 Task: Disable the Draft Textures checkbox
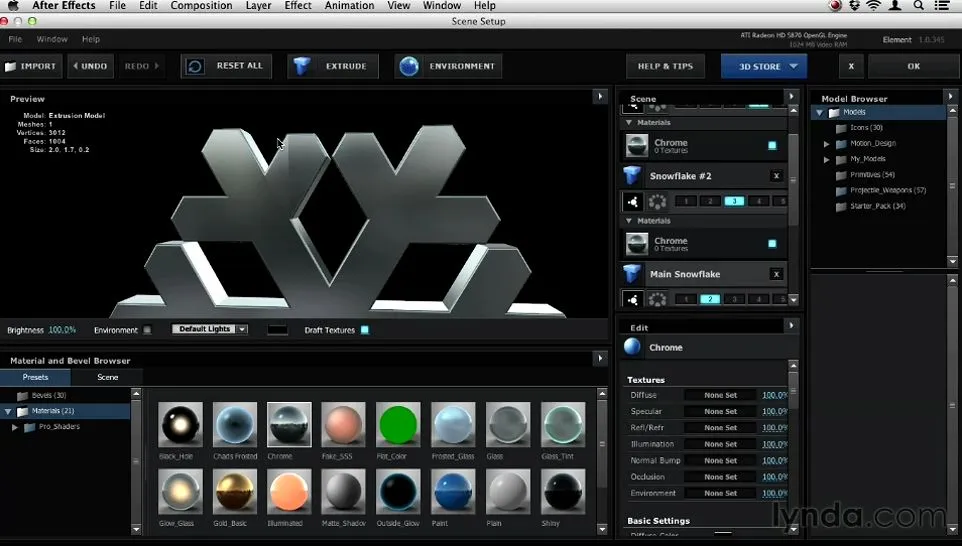(365, 330)
